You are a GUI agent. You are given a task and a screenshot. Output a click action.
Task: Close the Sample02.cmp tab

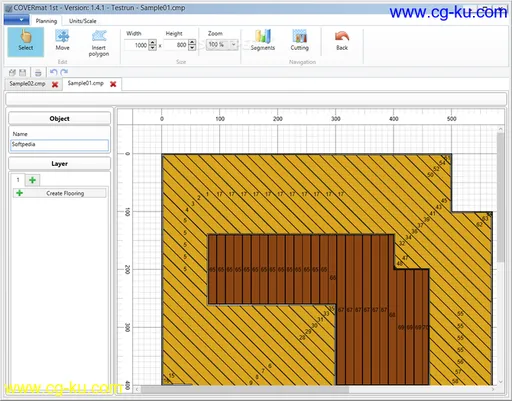(55, 84)
